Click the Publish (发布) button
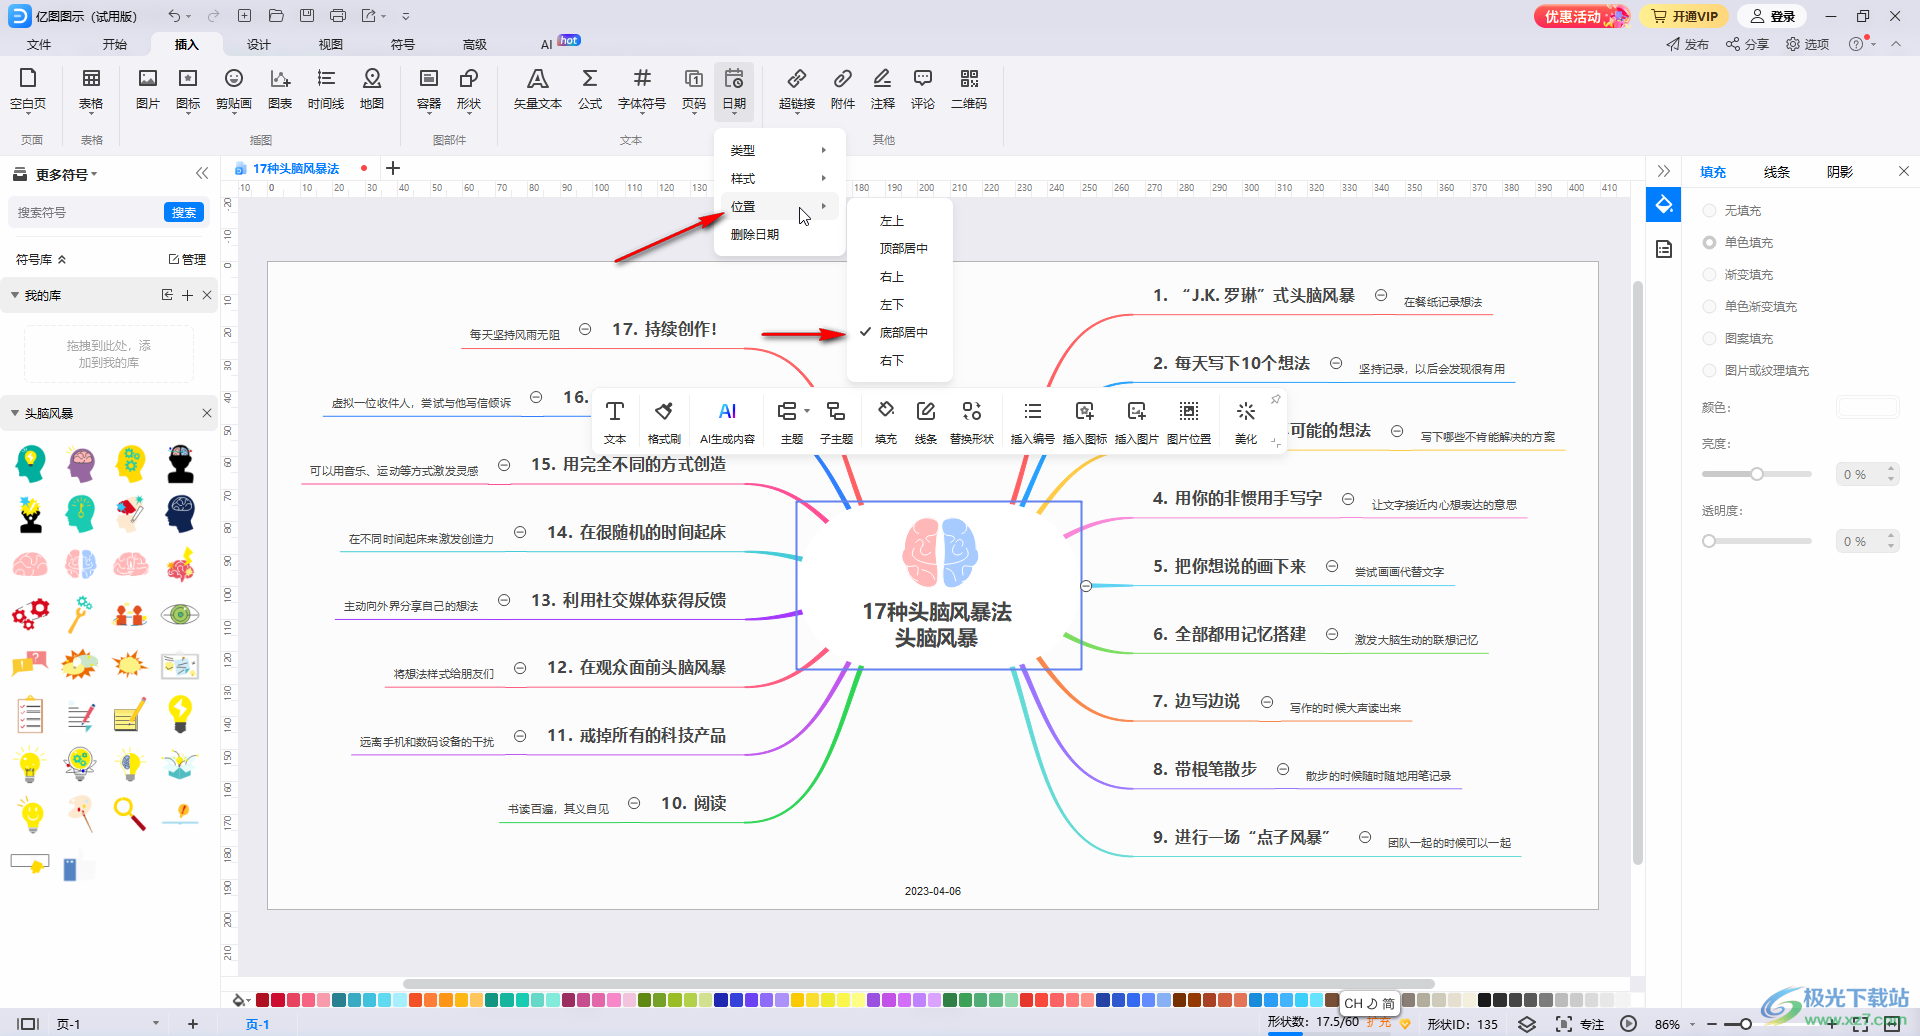The height and width of the screenshot is (1036, 1920). (1688, 44)
